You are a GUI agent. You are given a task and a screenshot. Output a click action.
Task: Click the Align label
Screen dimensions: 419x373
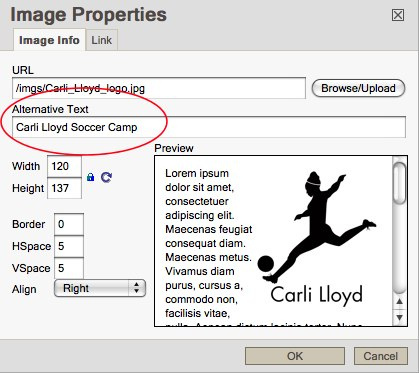[x=24, y=289]
